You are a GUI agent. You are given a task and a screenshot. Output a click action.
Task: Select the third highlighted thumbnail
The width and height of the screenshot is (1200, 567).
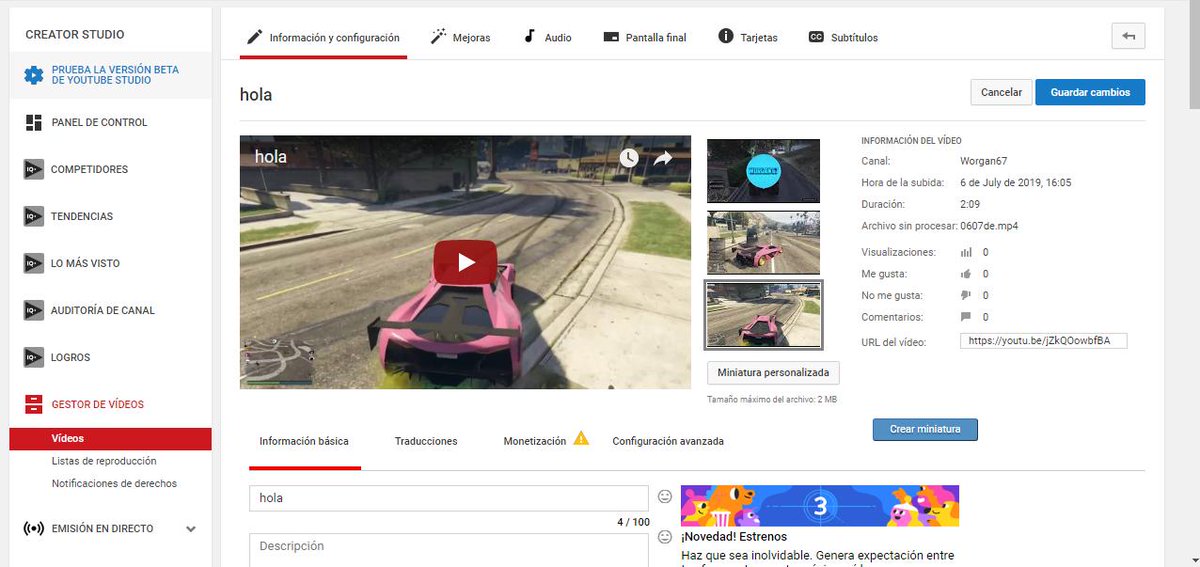tap(764, 314)
